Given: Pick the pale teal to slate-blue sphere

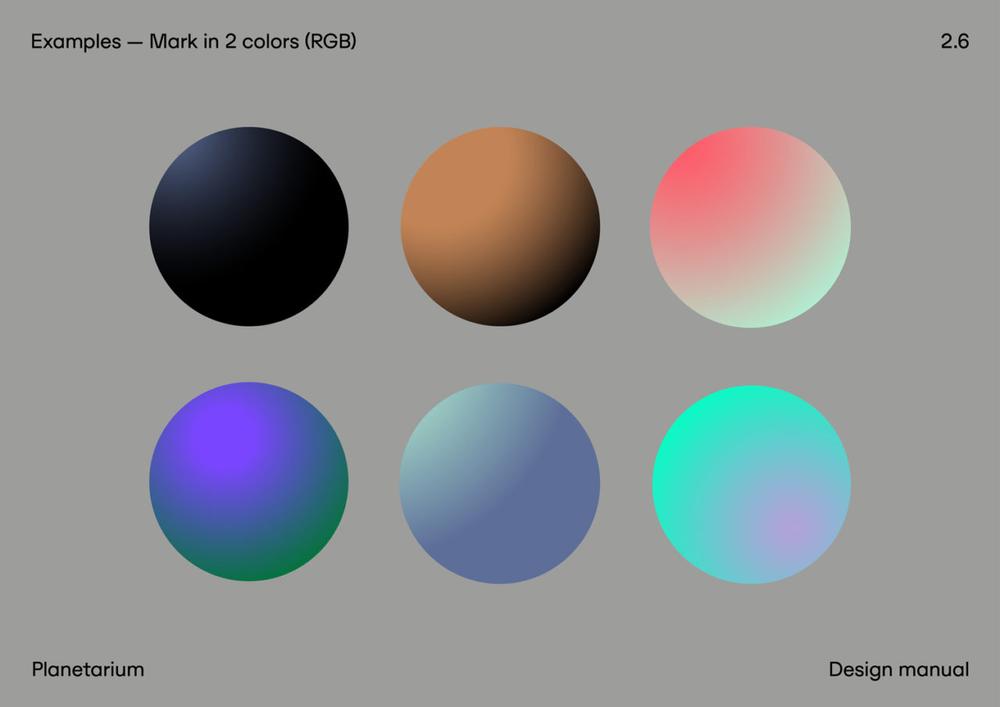Looking at the screenshot, I should click(x=500, y=483).
